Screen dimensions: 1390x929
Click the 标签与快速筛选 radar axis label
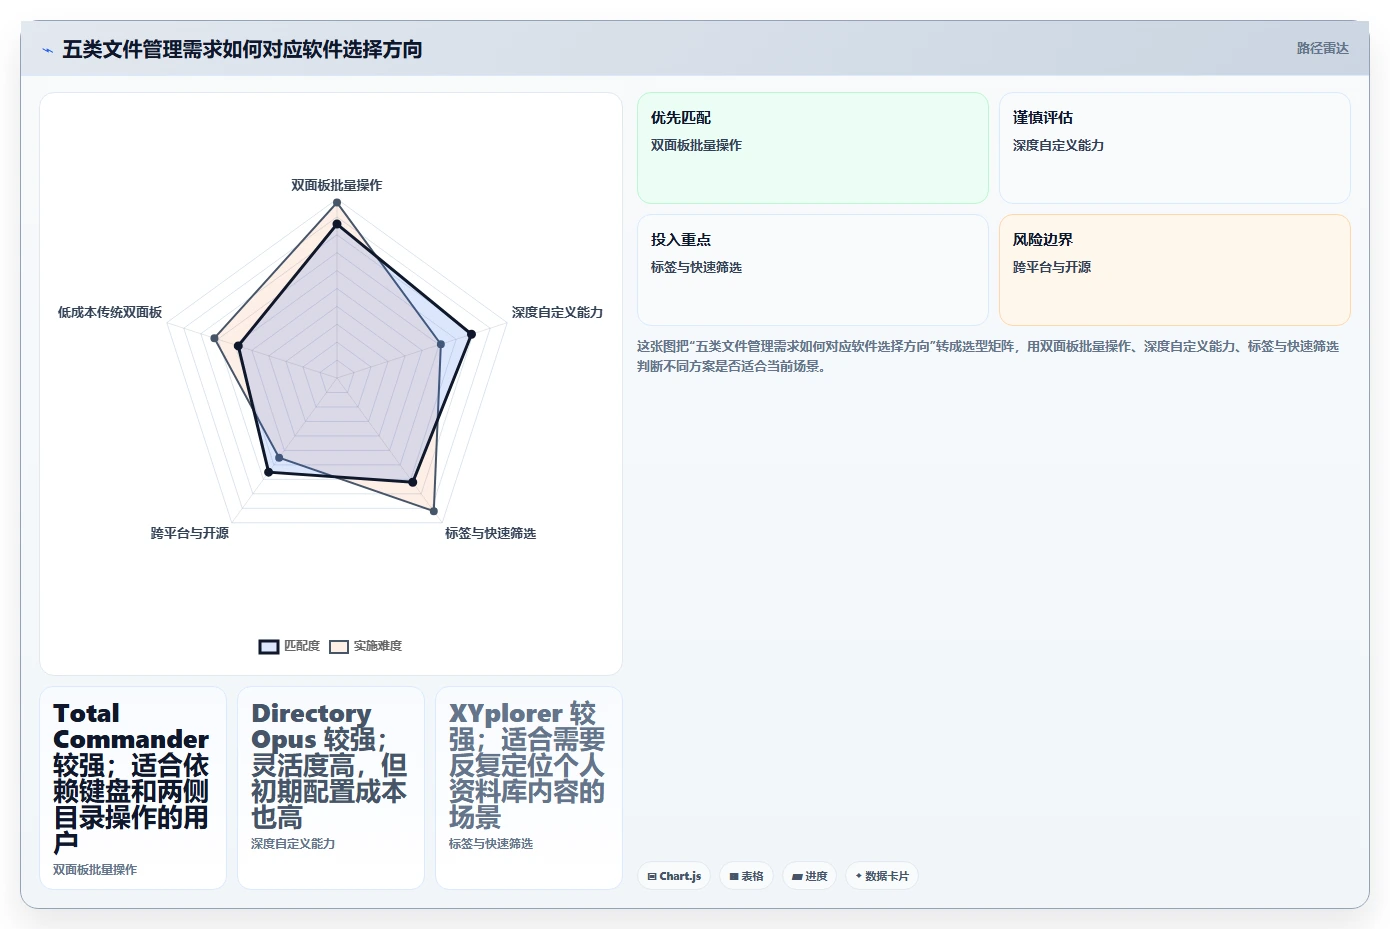pyautogui.click(x=491, y=533)
